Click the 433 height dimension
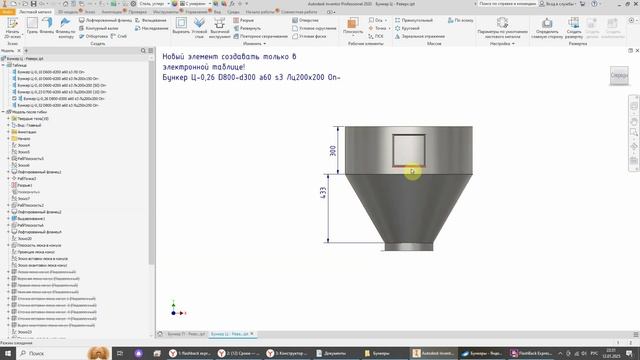This screenshot has width=640, height=360. 323,193
